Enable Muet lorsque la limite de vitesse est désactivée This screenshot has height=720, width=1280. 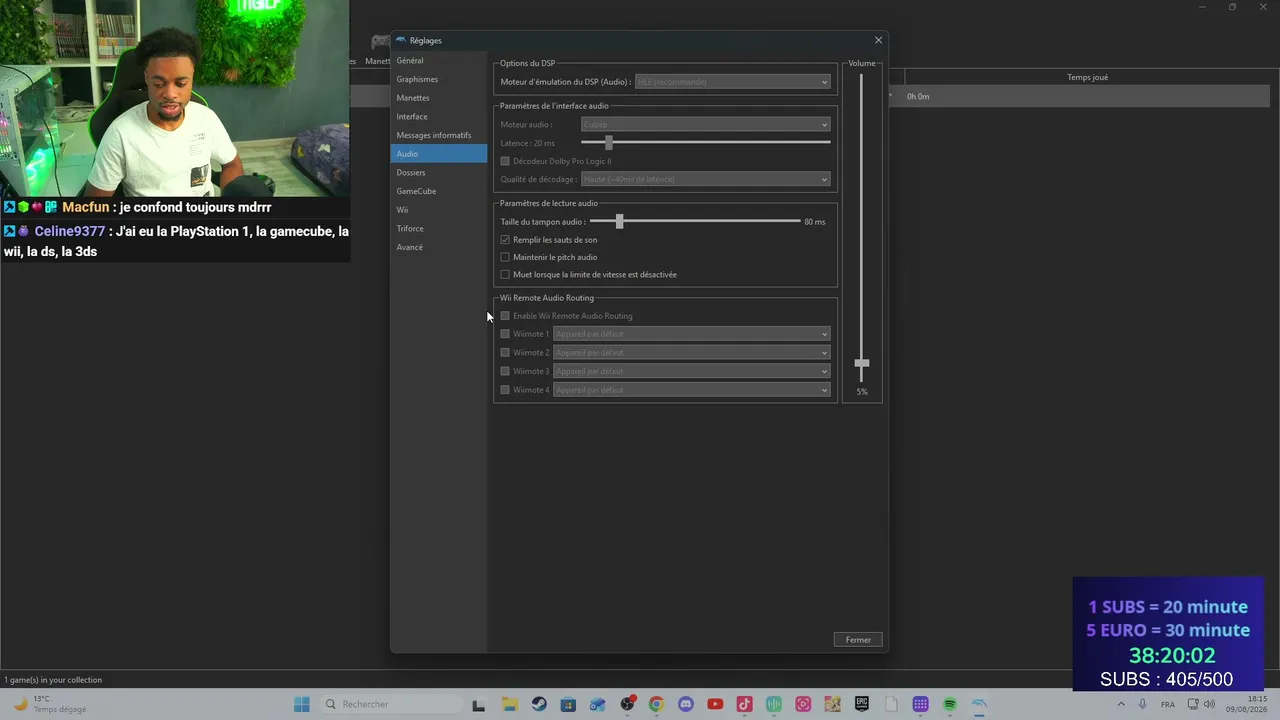click(505, 274)
